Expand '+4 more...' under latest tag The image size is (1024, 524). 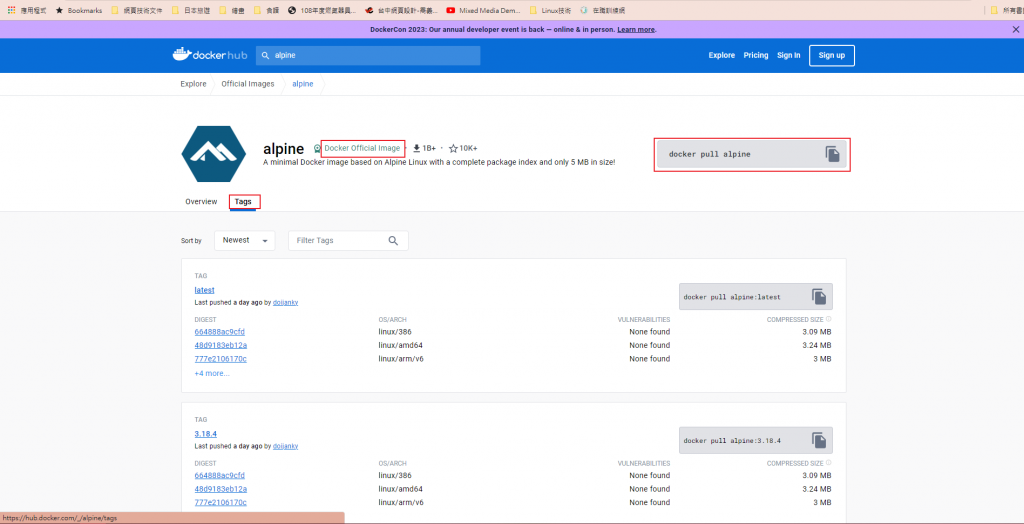click(212, 374)
